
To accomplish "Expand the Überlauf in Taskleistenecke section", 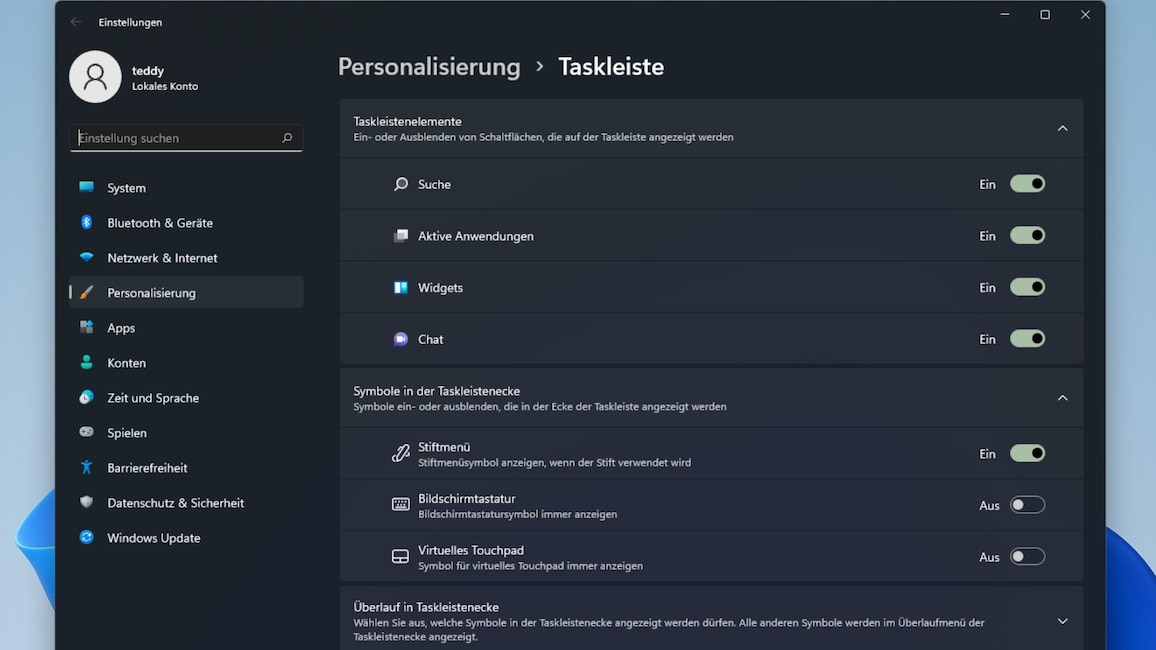I will coord(1062,620).
